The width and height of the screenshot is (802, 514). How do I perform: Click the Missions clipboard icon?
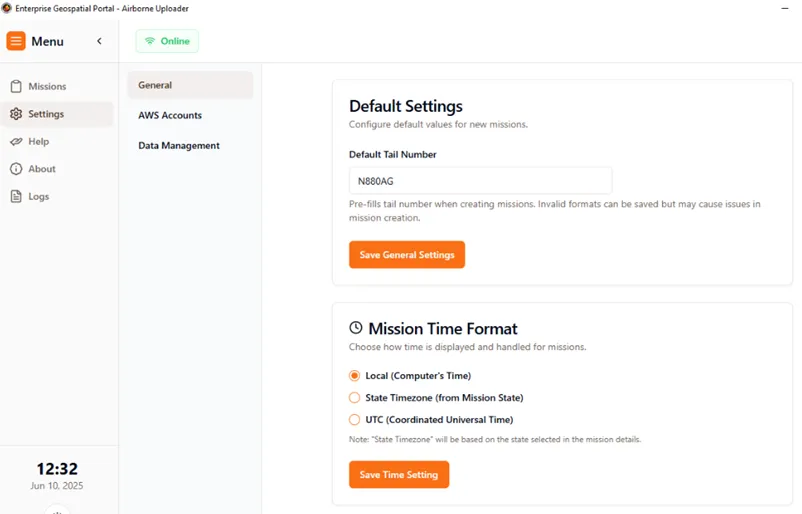[x=16, y=87]
